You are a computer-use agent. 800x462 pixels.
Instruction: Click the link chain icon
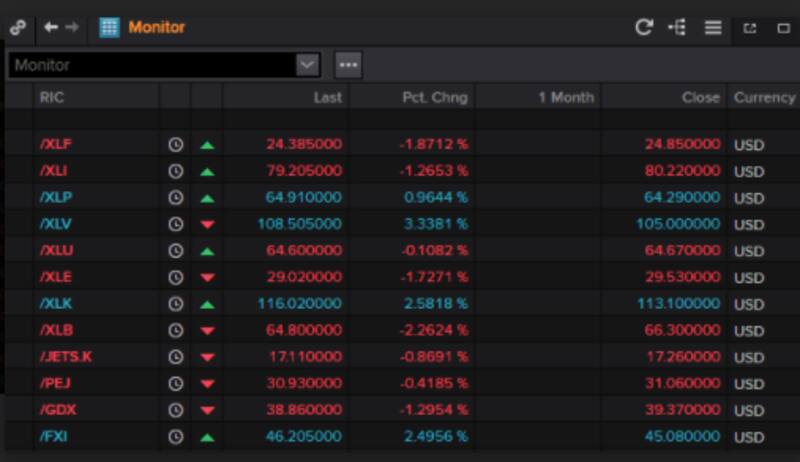coord(17,28)
